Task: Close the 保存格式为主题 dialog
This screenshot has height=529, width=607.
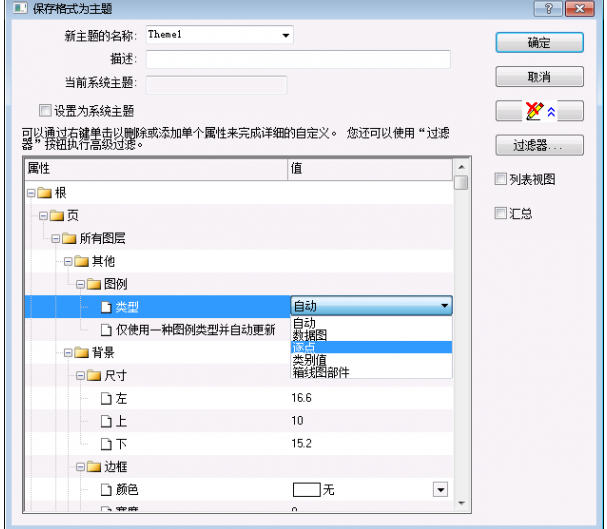Action: [x=580, y=9]
